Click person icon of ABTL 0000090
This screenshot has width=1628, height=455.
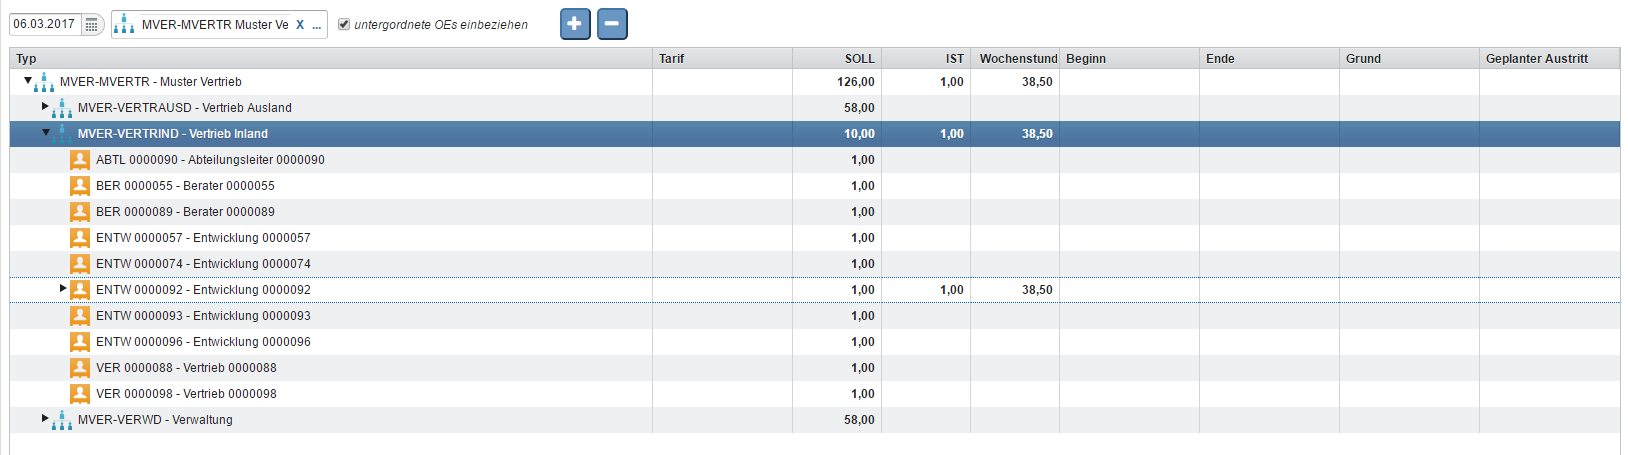tap(80, 160)
